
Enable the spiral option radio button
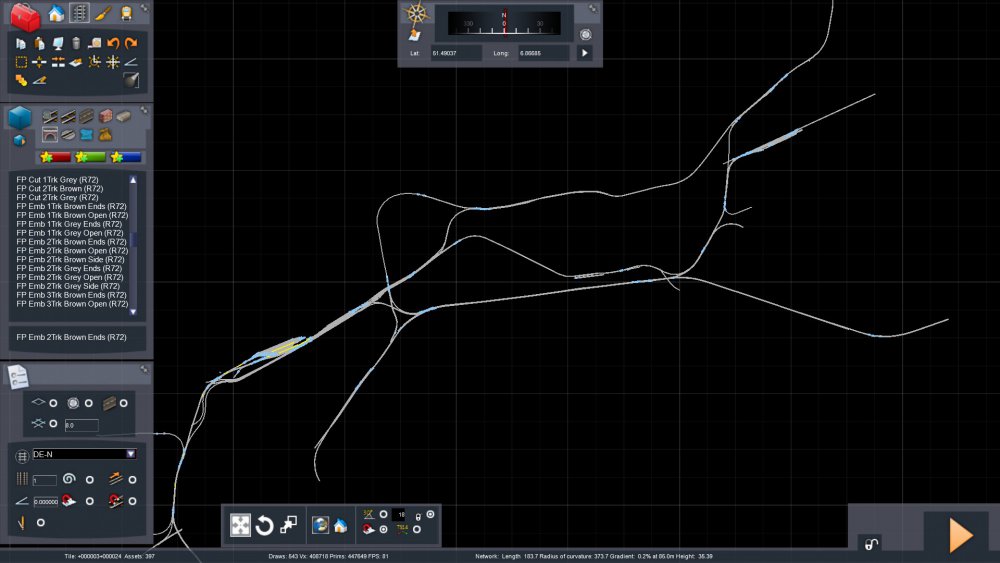[89, 480]
